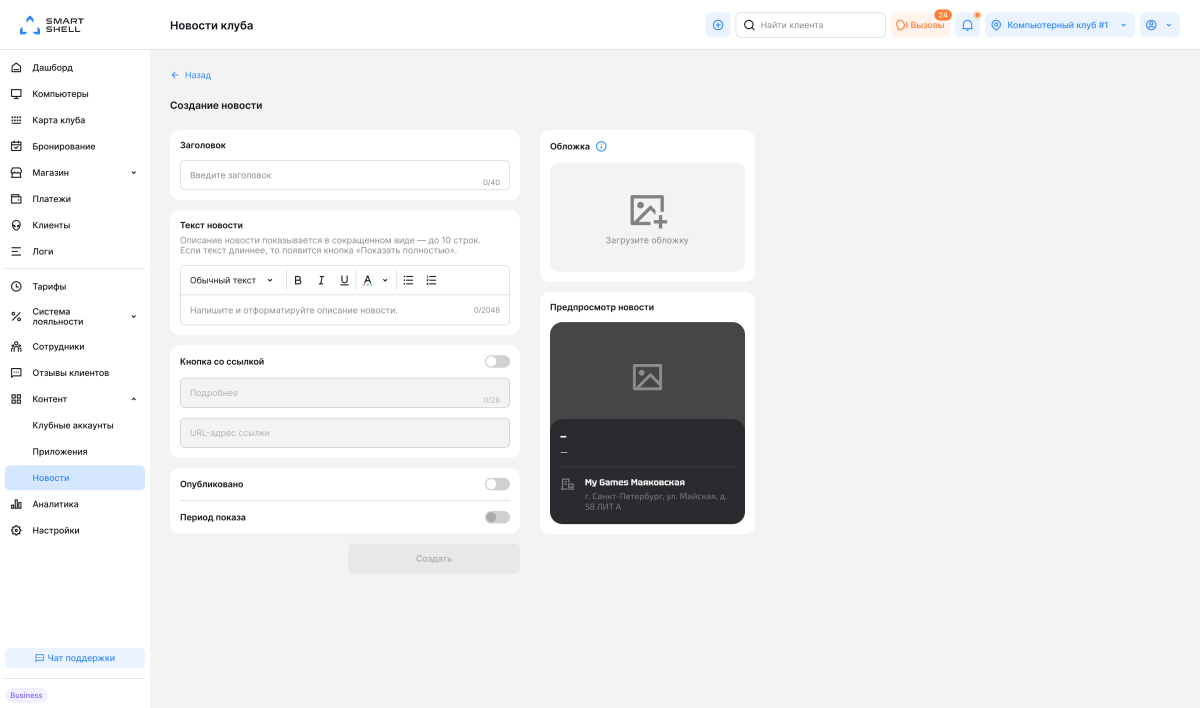Image resolution: width=1200 pixels, height=708 pixels.
Task: Turn on the Published toggle
Action: click(x=497, y=484)
